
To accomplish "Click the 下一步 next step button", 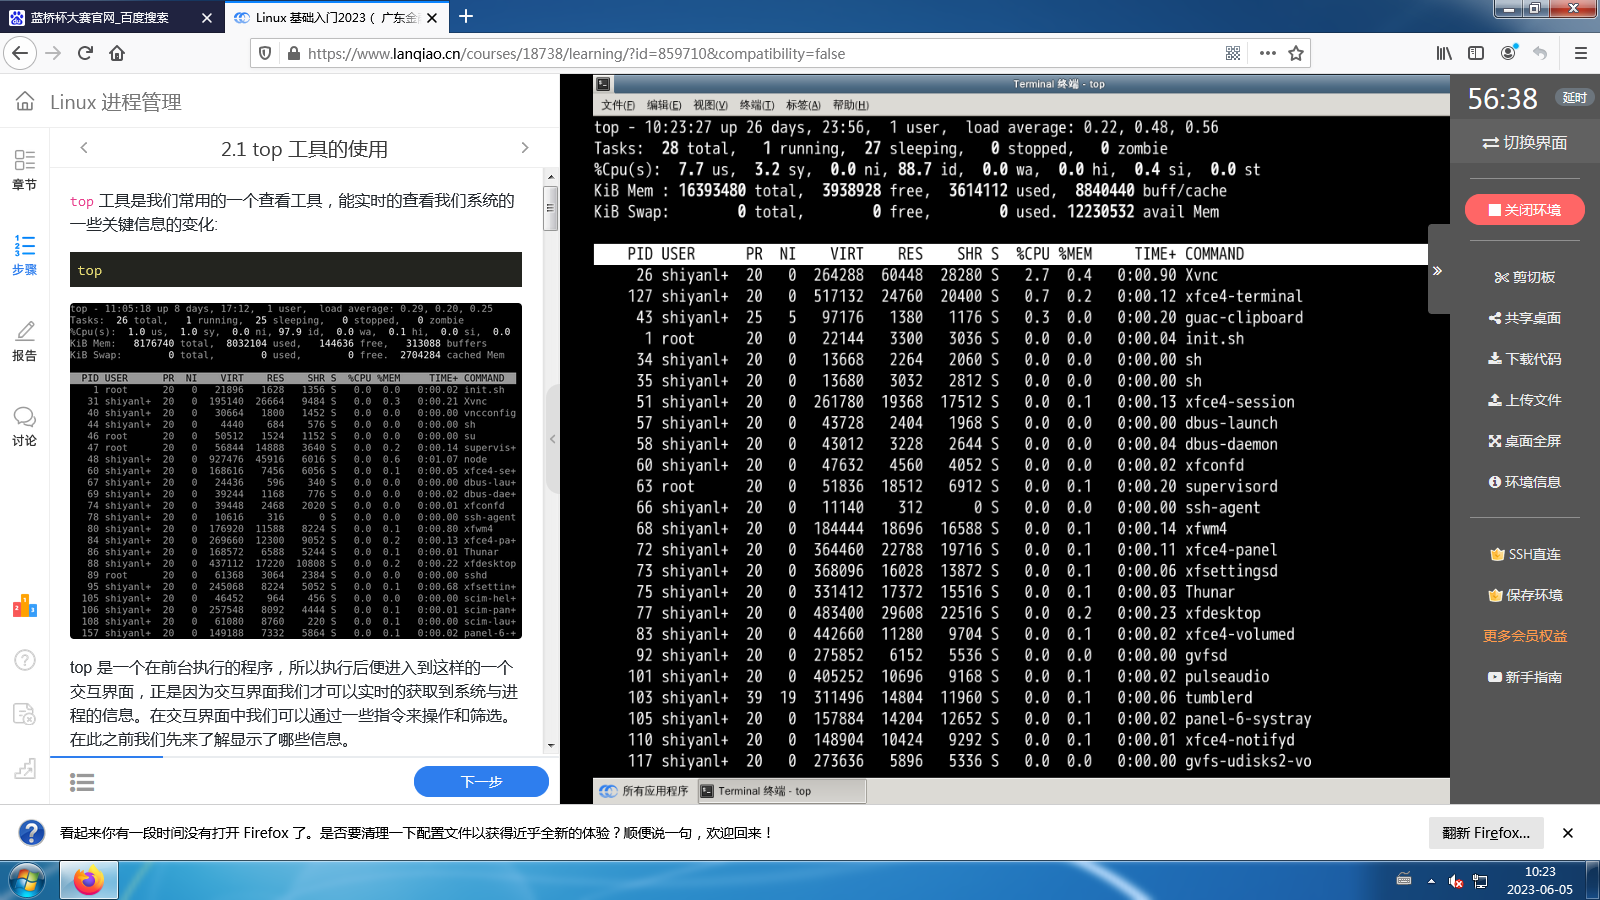I will click(x=481, y=782).
